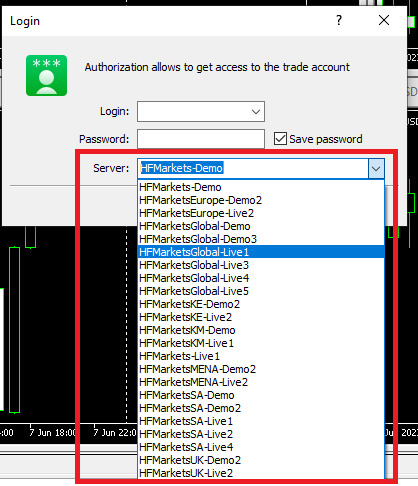Select HFMarketsSA-Live2 server
Screen dimensions: 418x486
point(261,434)
